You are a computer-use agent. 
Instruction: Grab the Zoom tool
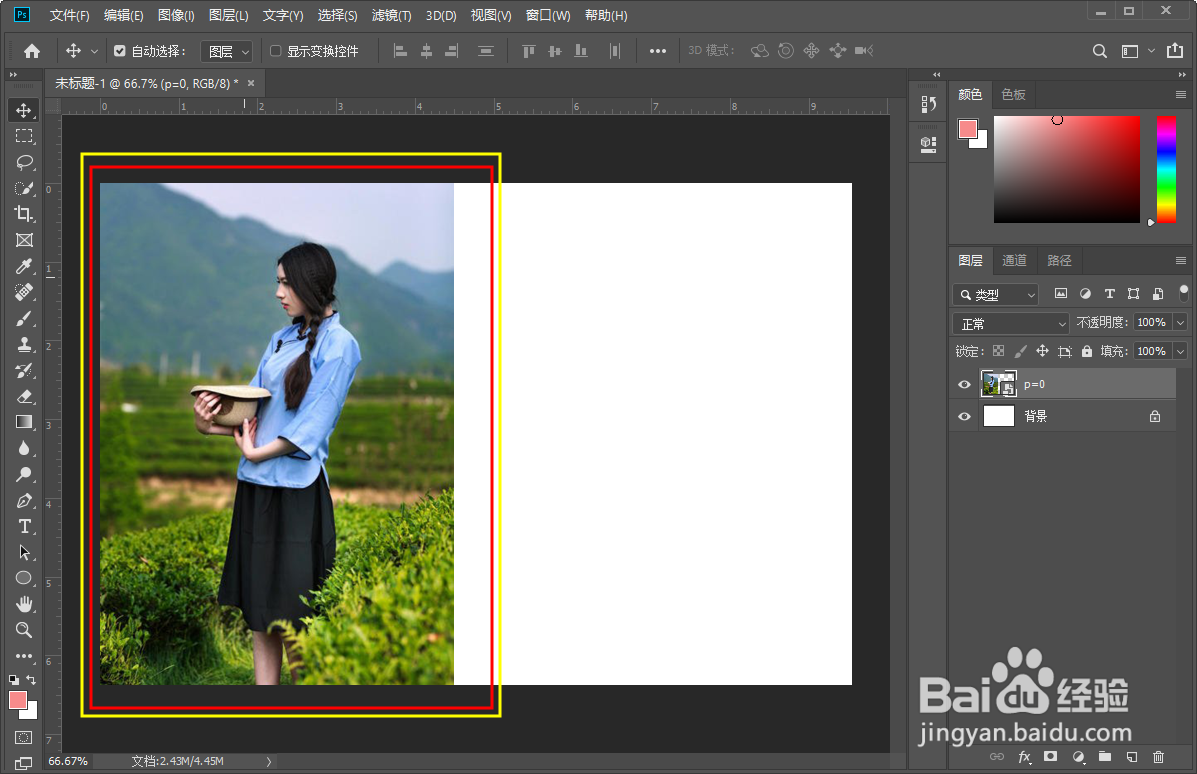23,630
